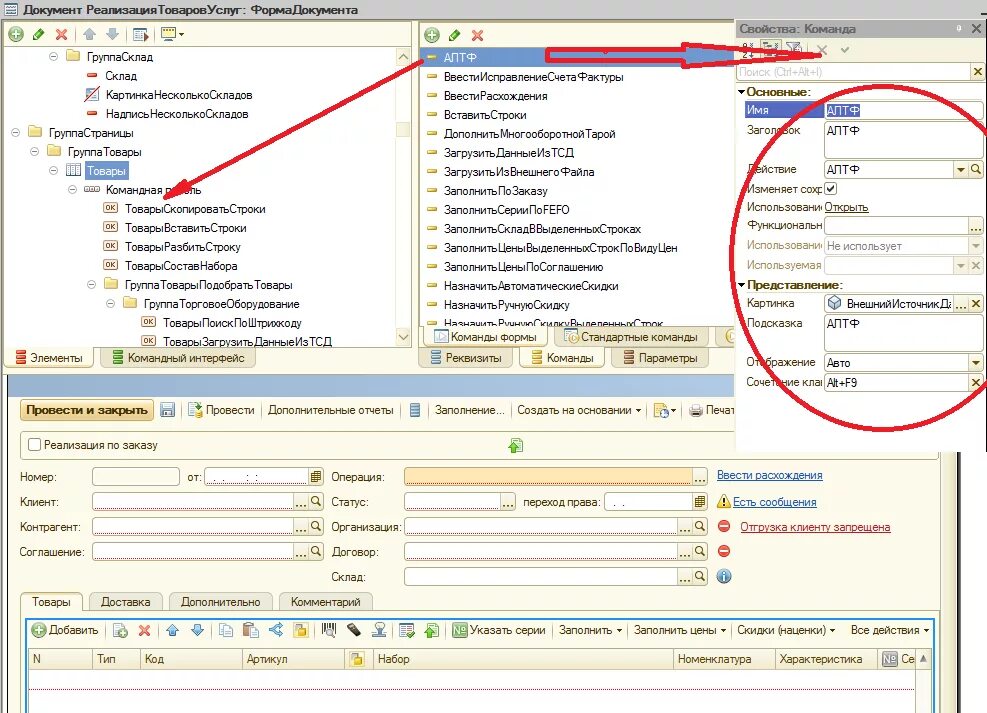This screenshot has height=713, width=987.
Task: Open the Действие dropdown arrow
Action: pos(961,169)
